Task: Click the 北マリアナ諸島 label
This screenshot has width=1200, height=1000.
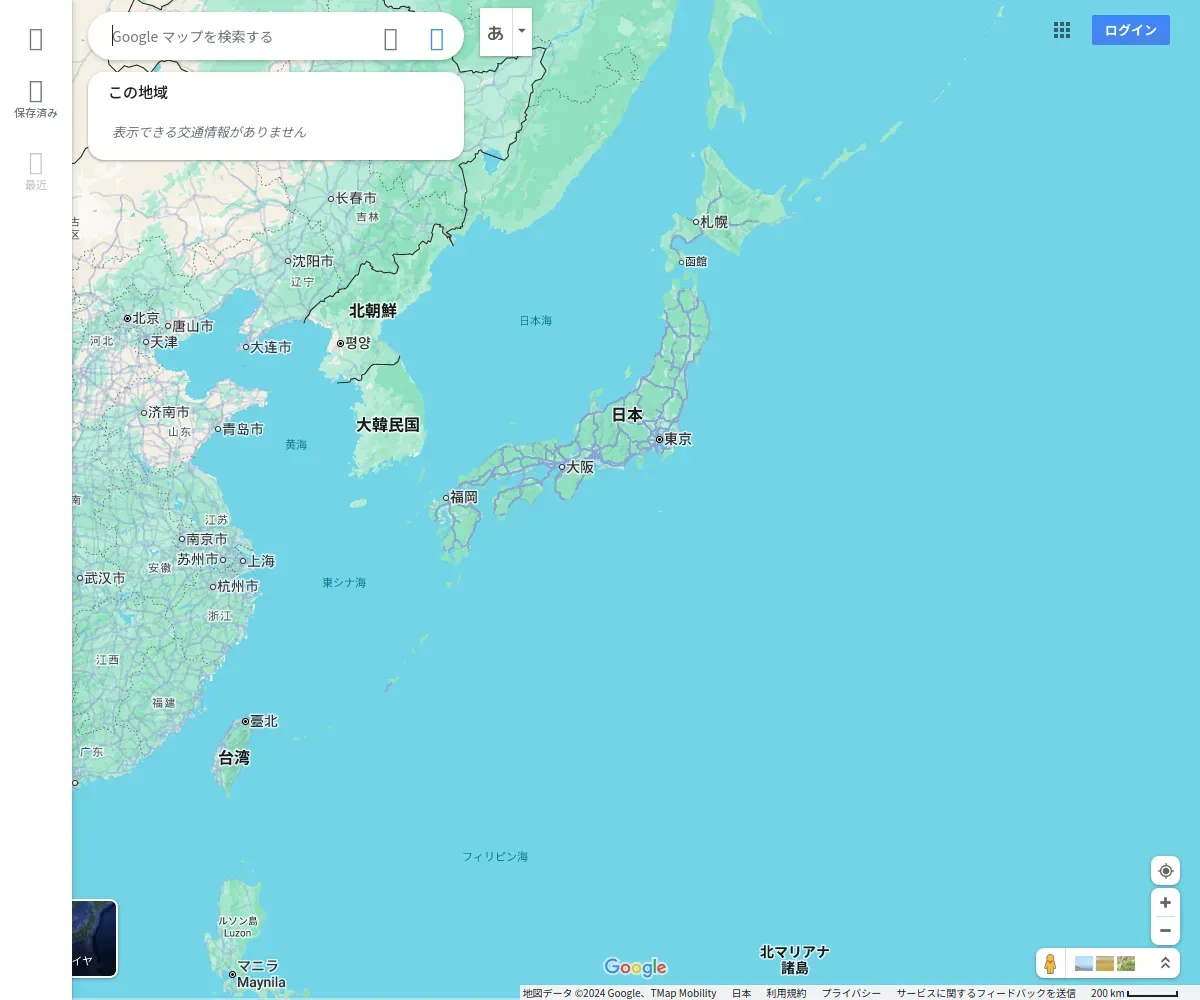Action: click(x=795, y=960)
